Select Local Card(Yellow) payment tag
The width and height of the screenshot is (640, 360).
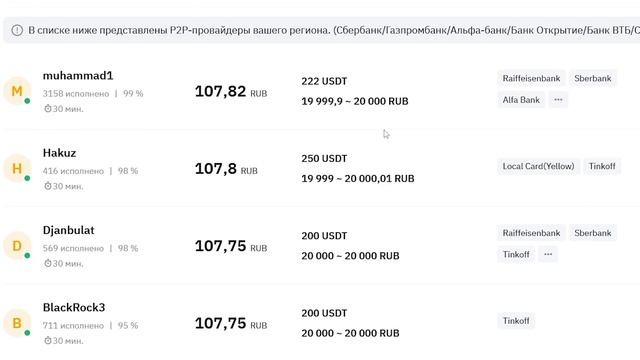tap(538, 166)
